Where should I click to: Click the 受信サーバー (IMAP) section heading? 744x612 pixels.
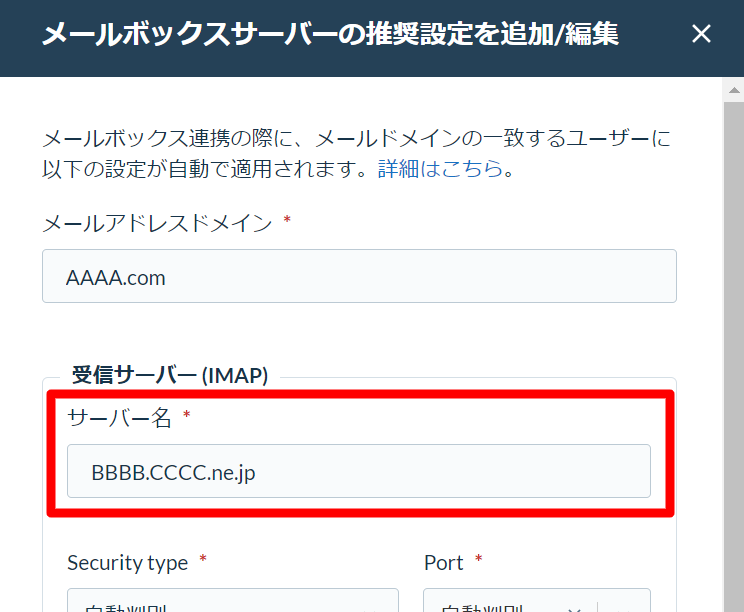coord(170,375)
